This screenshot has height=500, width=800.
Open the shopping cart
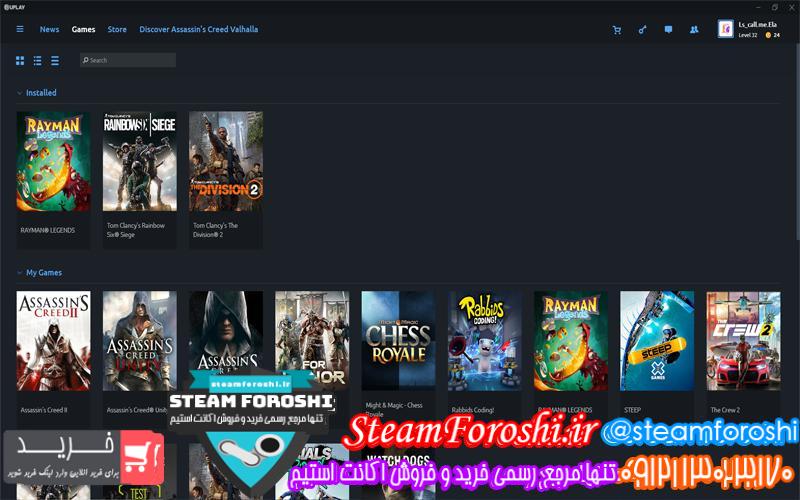[x=617, y=30]
